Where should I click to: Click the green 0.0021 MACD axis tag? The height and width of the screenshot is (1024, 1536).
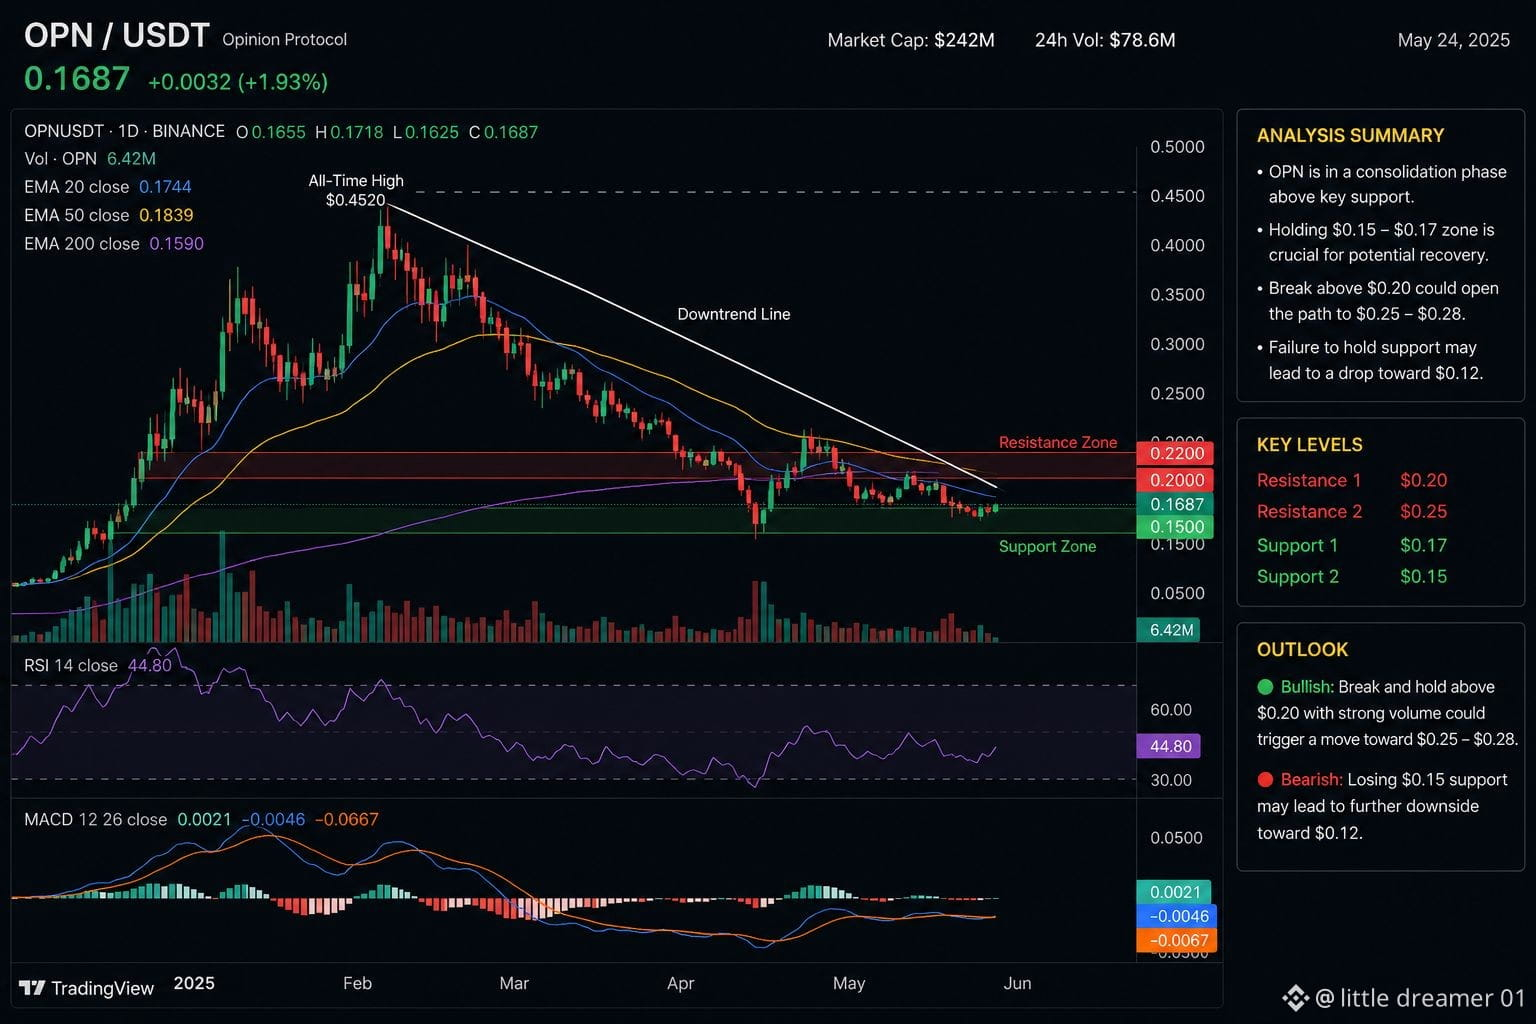tap(1174, 892)
